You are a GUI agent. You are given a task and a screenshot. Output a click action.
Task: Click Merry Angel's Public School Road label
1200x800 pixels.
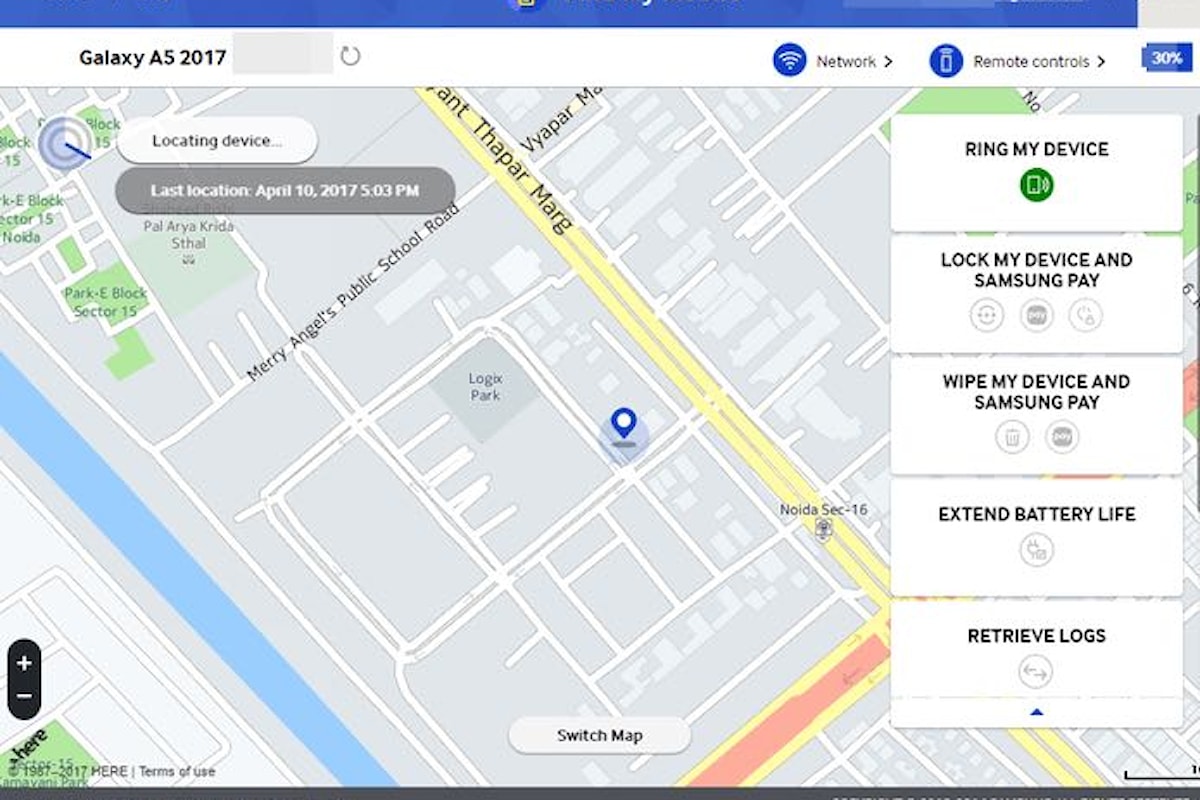tap(352, 291)
